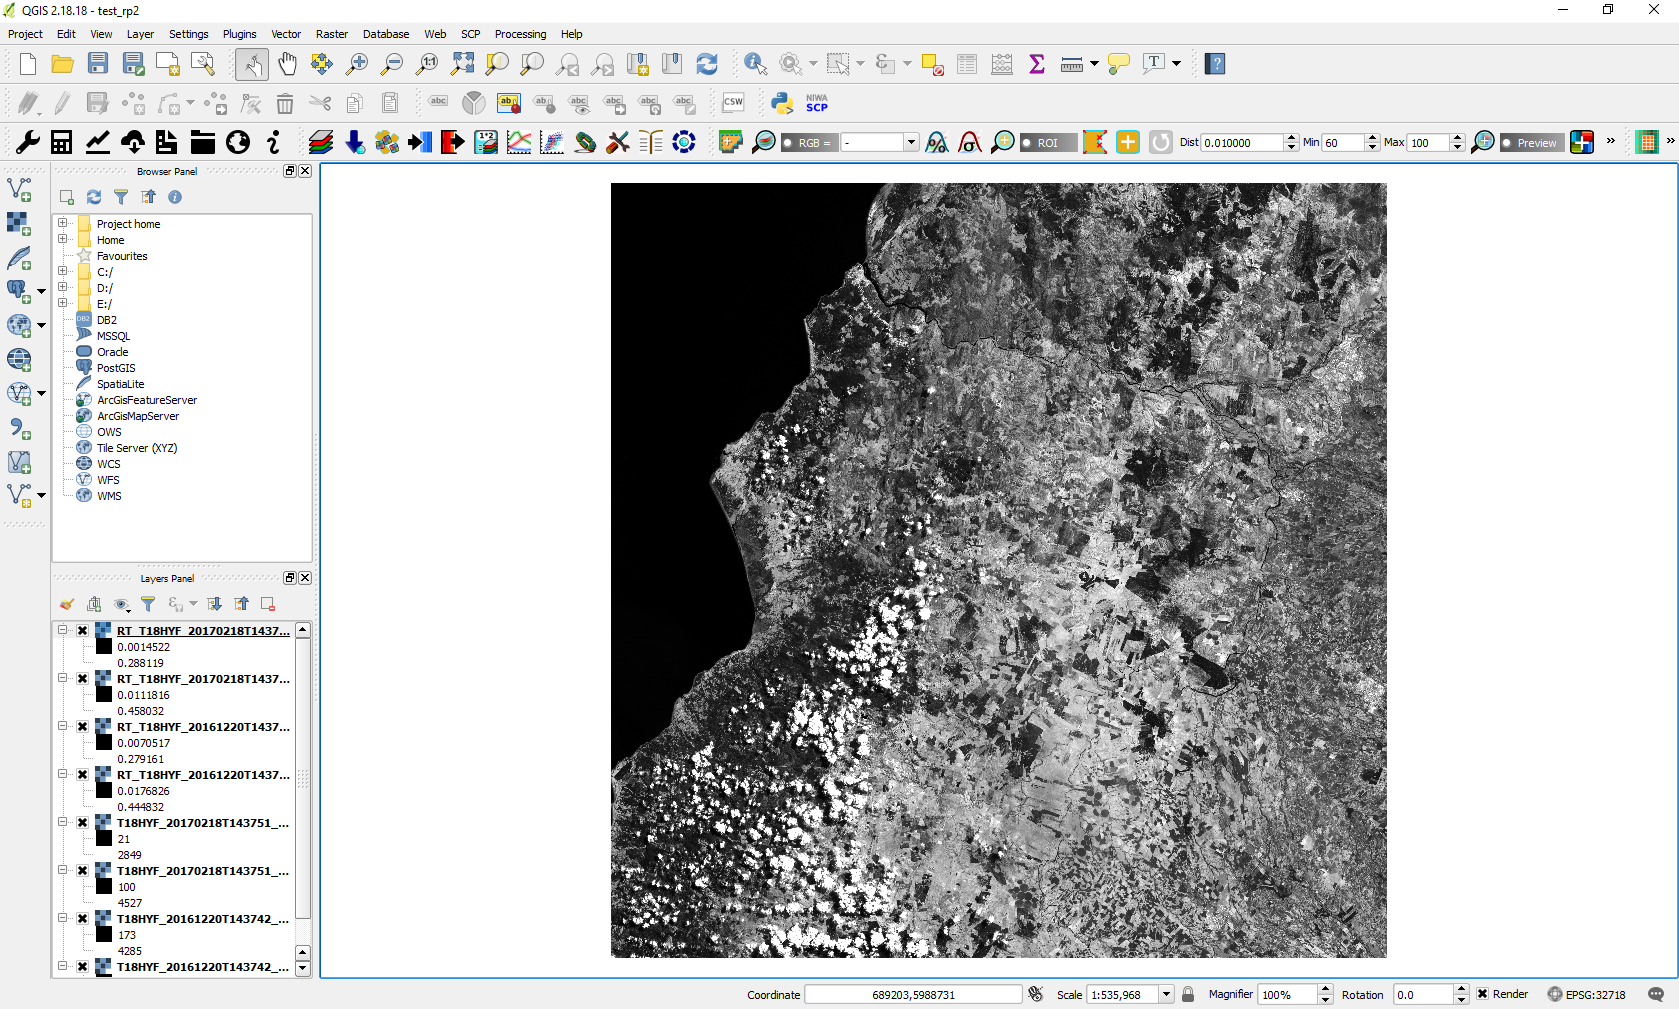Open the Python console icon
The image size is (1679, 1009).
tap(782, 103)
